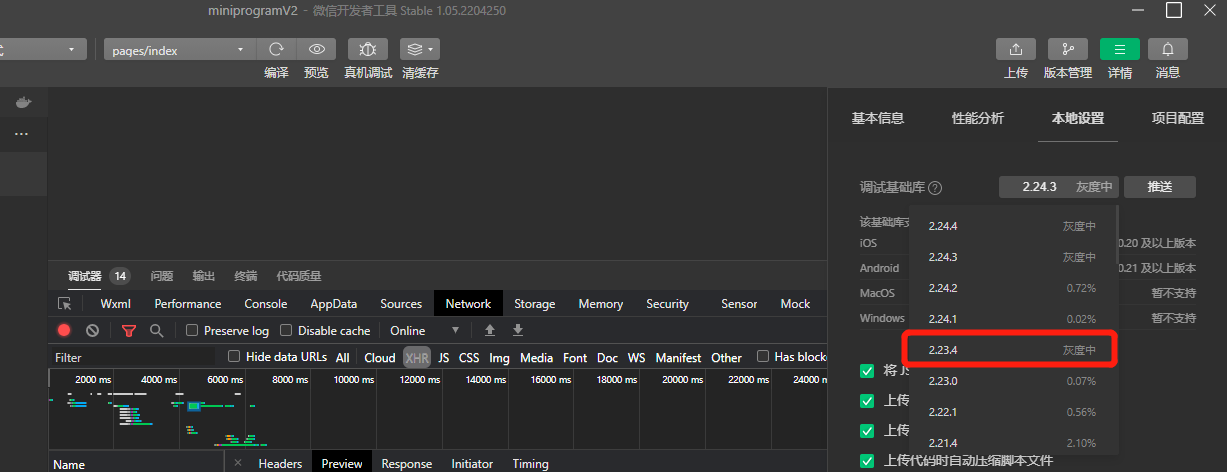Click the network Filter text field
Viewport: 1227px width, 472px height.
tap(132, 357)
